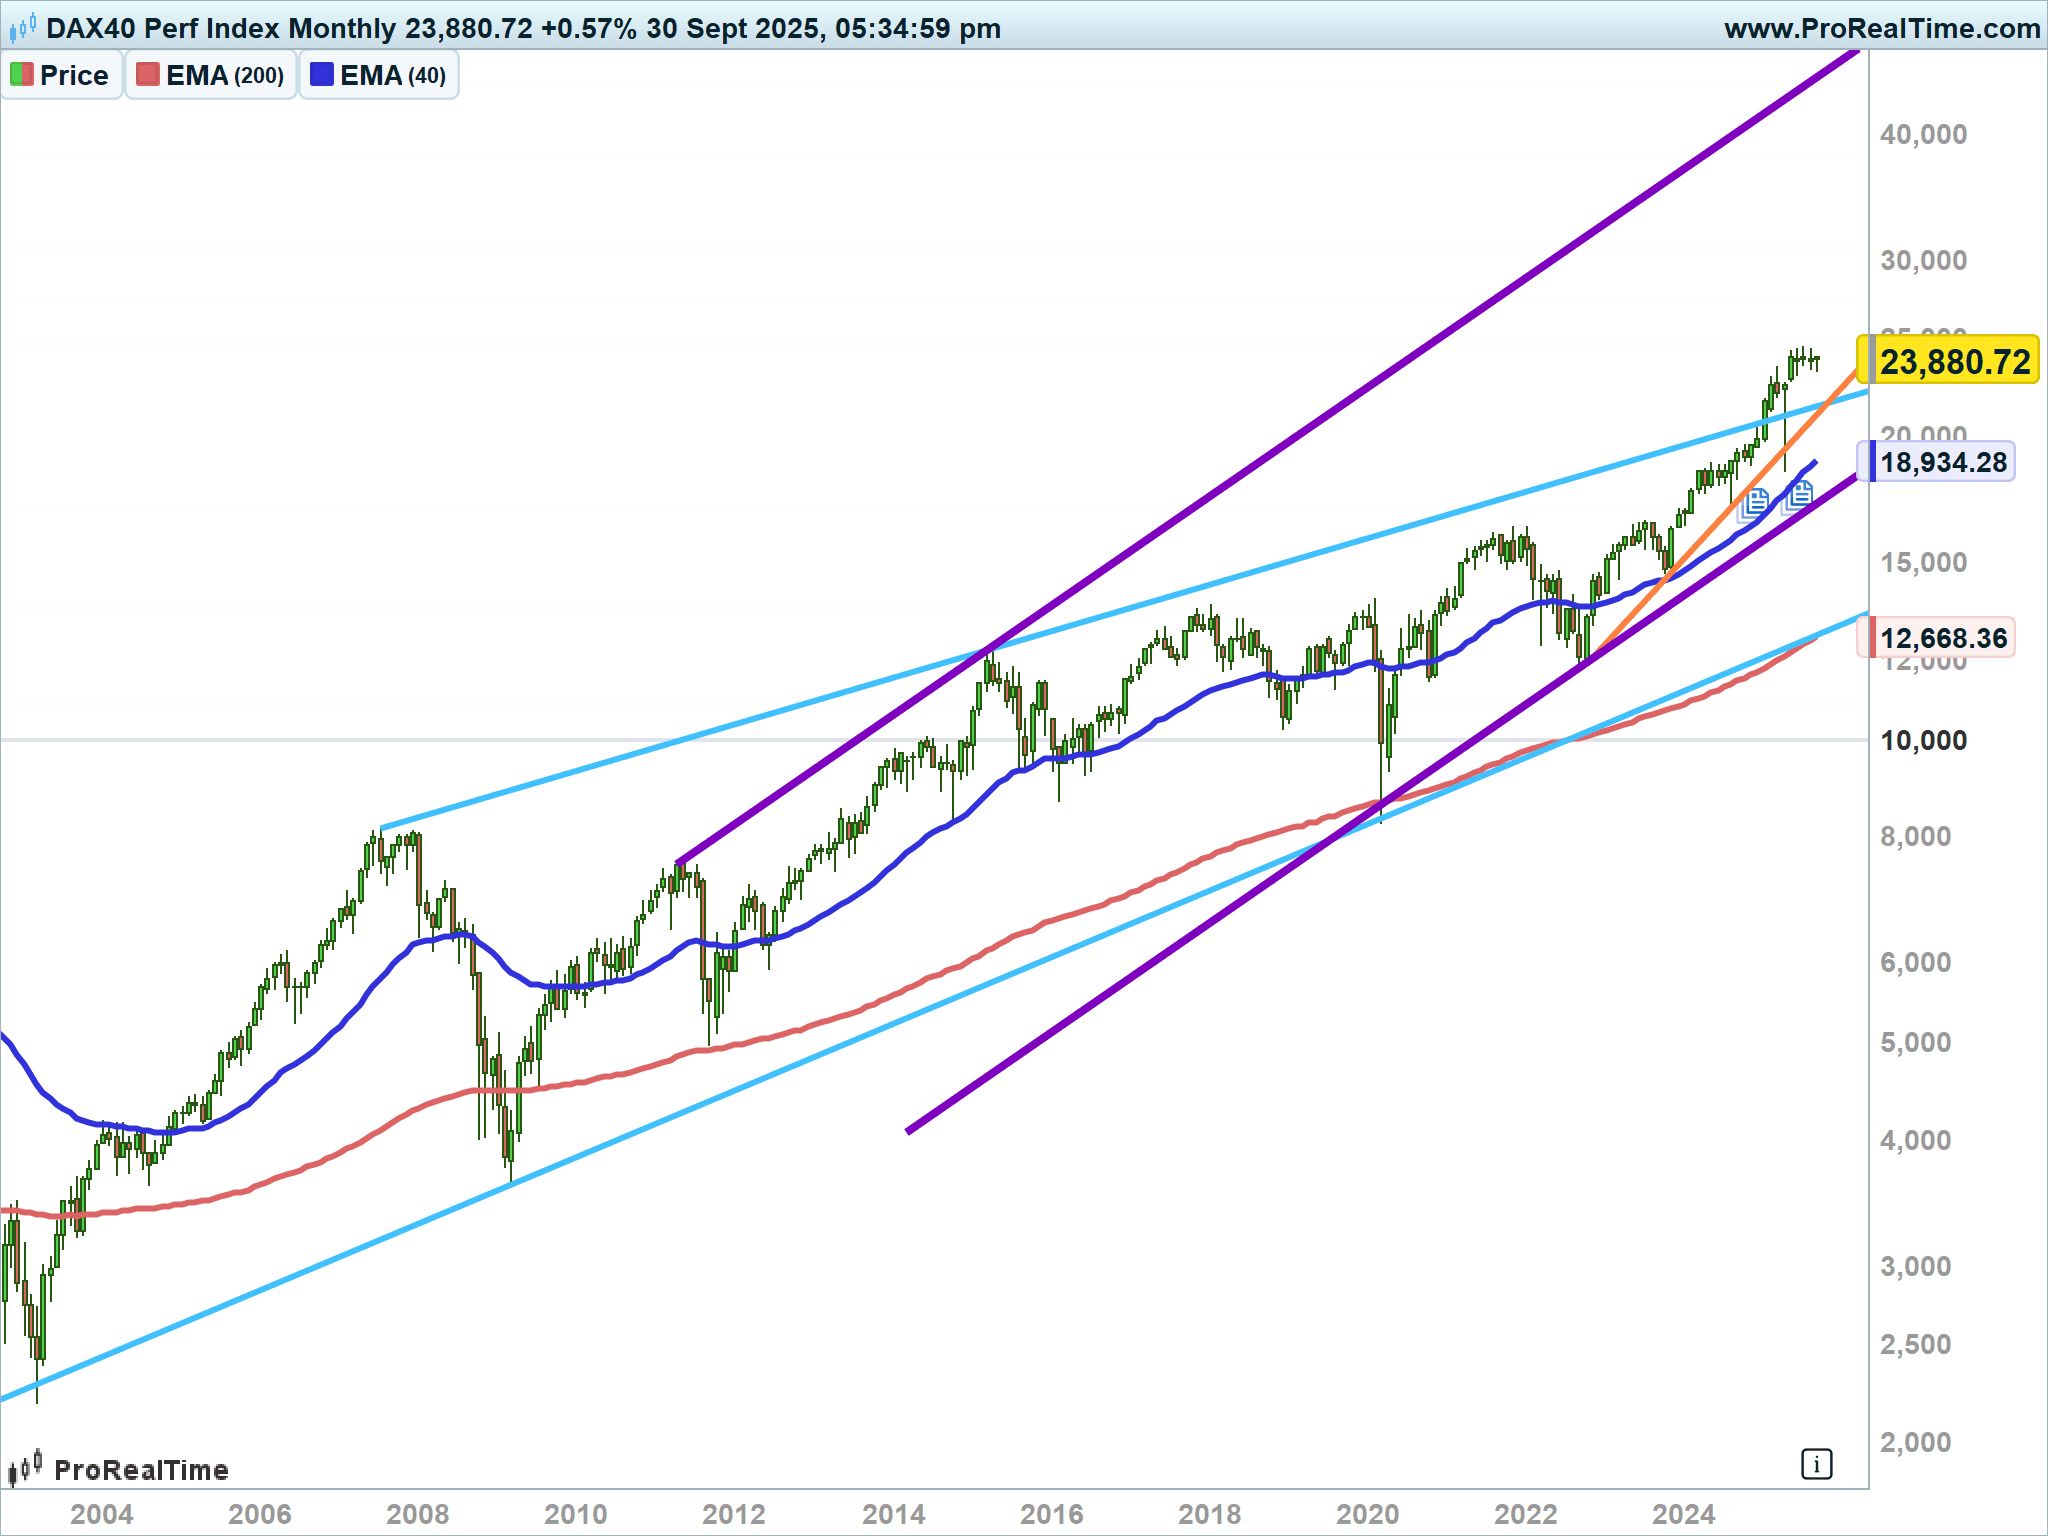
Task: Click the blue EMA (40) color square
Action: click(x=322, y=75)
